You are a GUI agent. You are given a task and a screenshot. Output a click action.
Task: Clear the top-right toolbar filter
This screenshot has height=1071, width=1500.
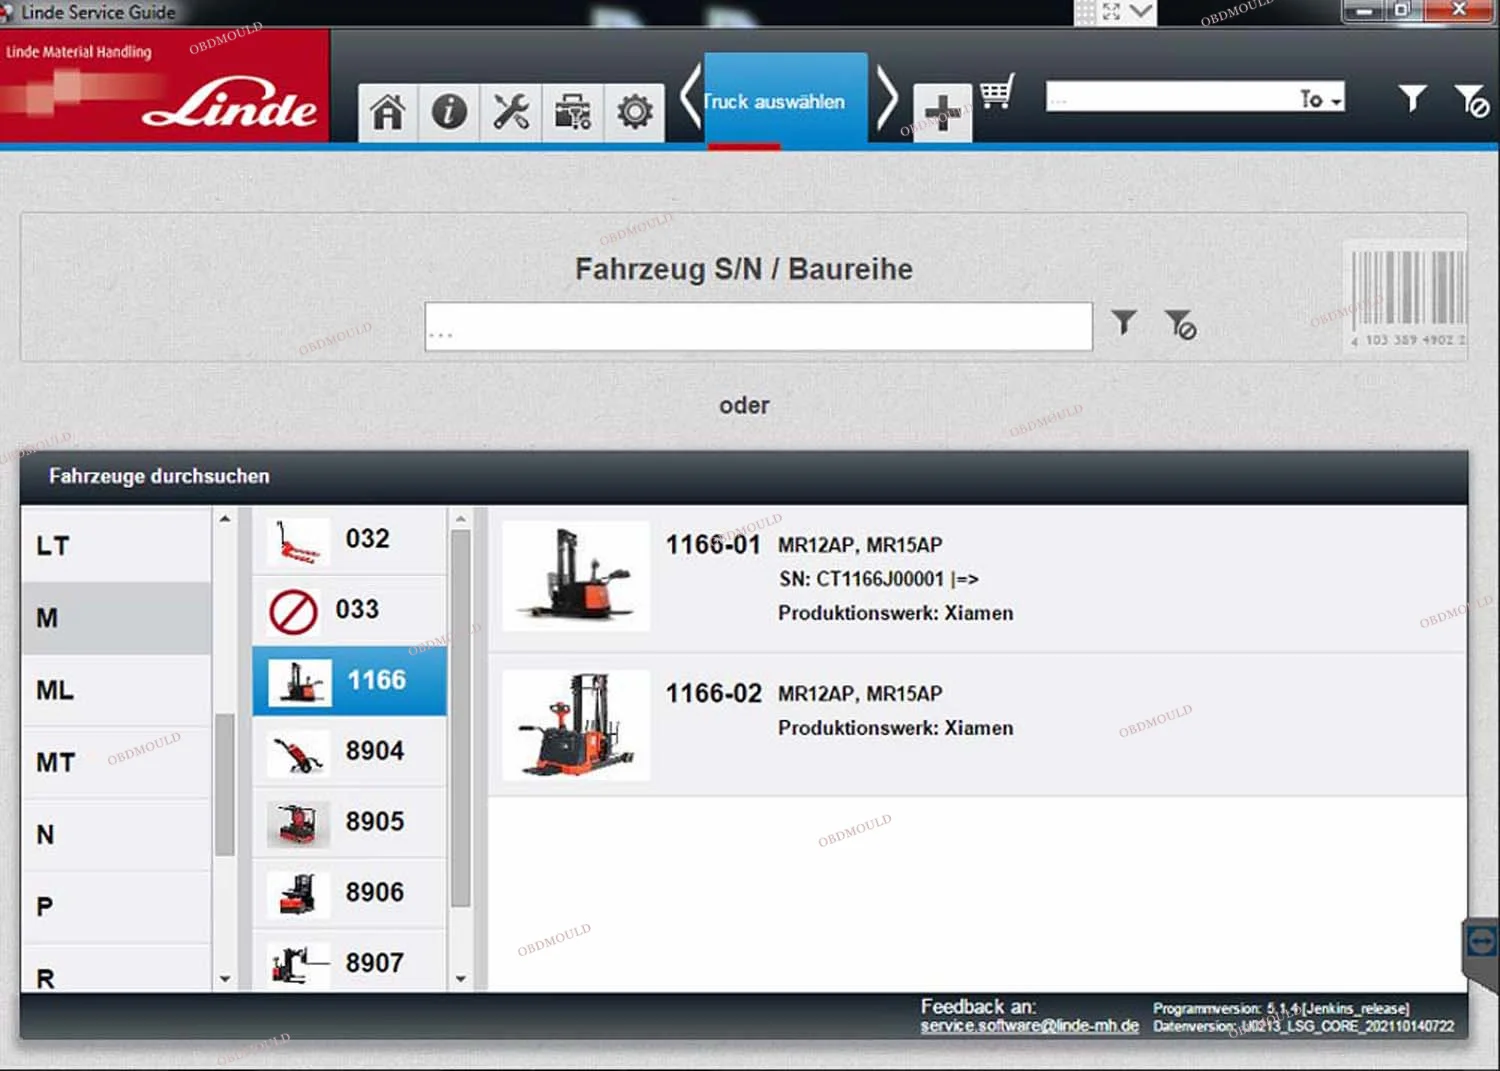click(x=1471, y=100)
